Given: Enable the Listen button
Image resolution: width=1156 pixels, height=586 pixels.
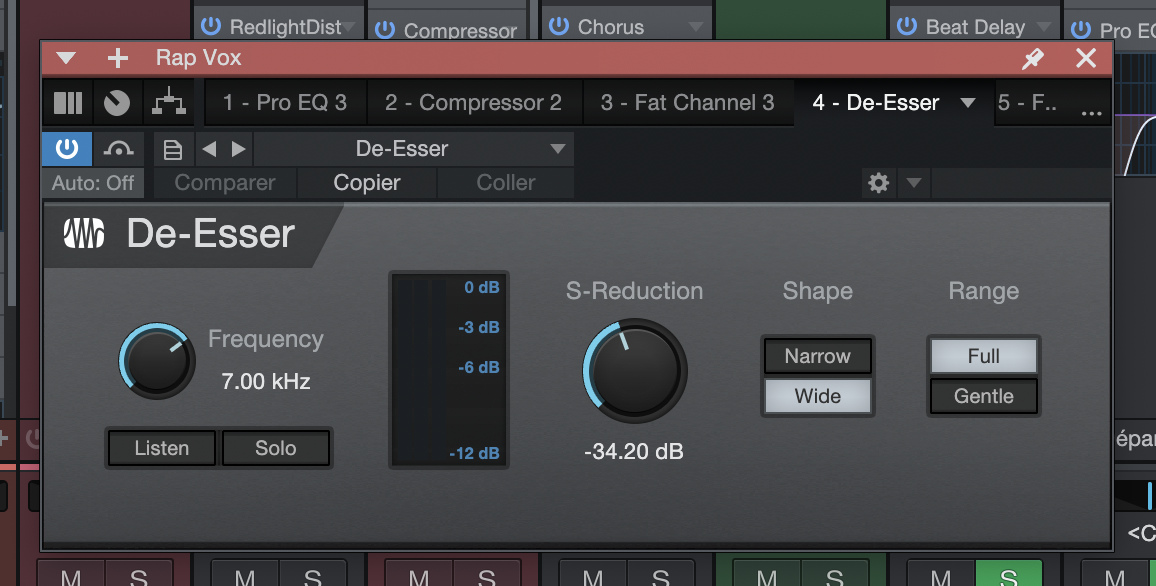Looking at the screenshot, I should (161, 448).
